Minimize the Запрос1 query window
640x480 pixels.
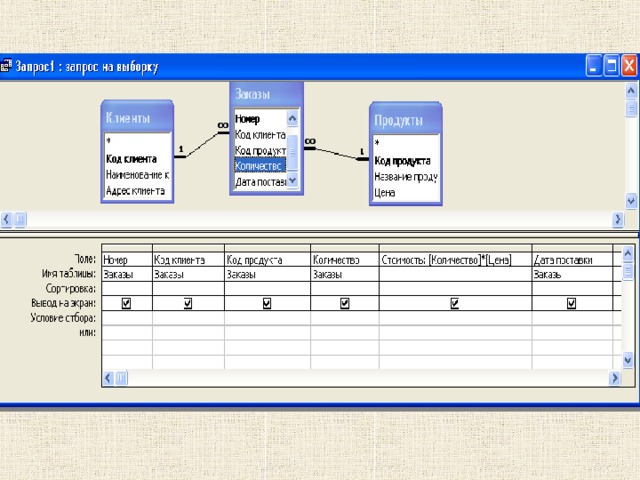click(x=594, y=66)
